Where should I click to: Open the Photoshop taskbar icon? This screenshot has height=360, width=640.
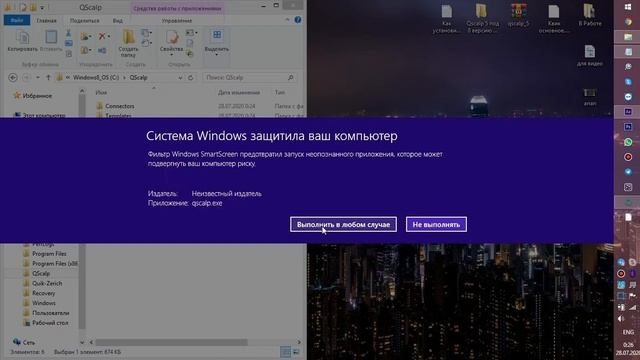point(628,127)
